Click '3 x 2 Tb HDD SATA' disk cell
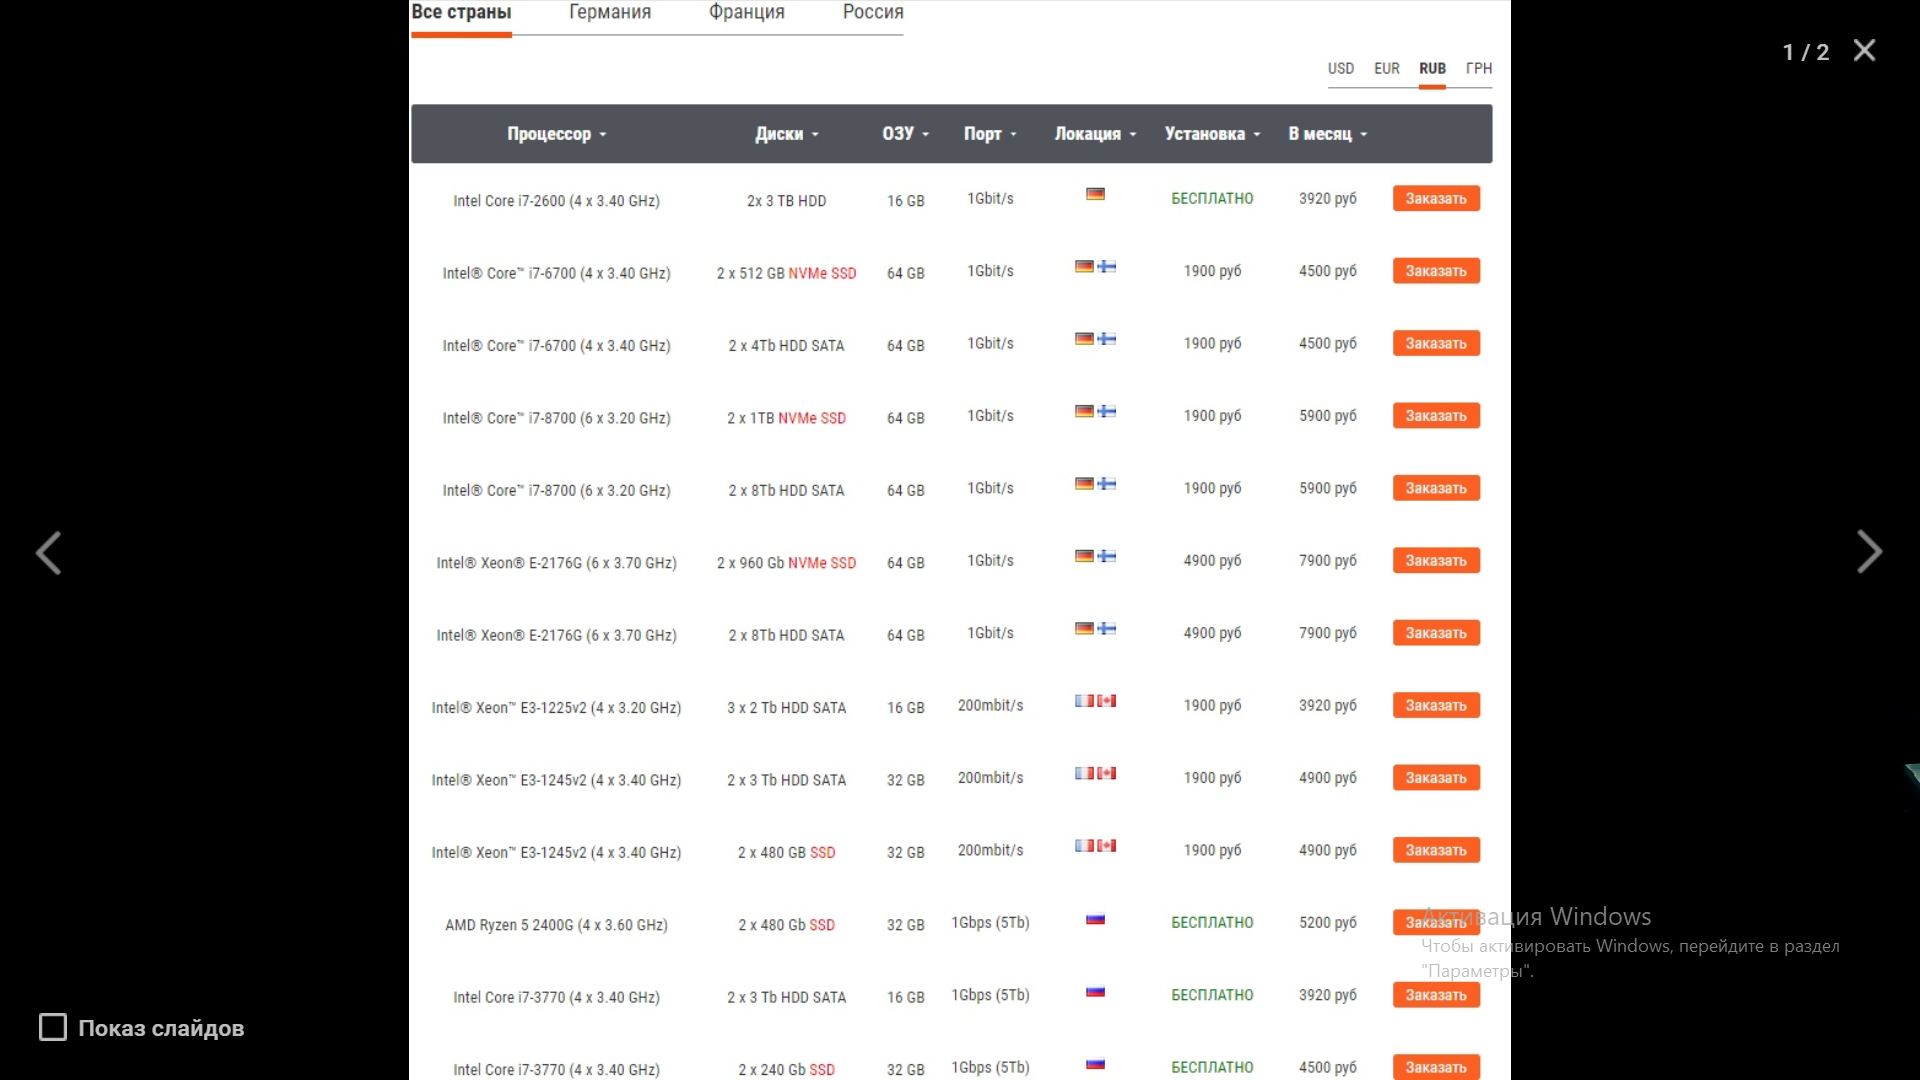The height and width of the screenshot is (1080, 1920). (786, 708)
